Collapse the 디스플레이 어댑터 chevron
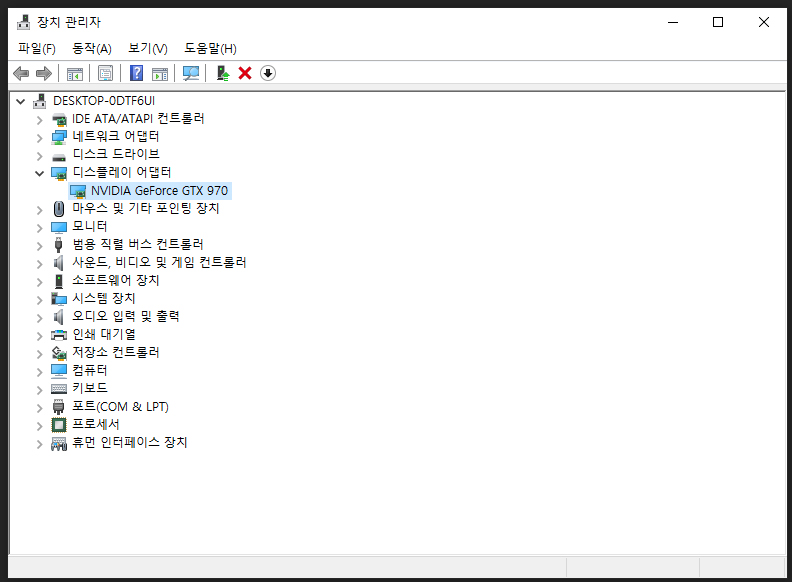The width and height of the screenshot is (792, 582). point(39,174)
